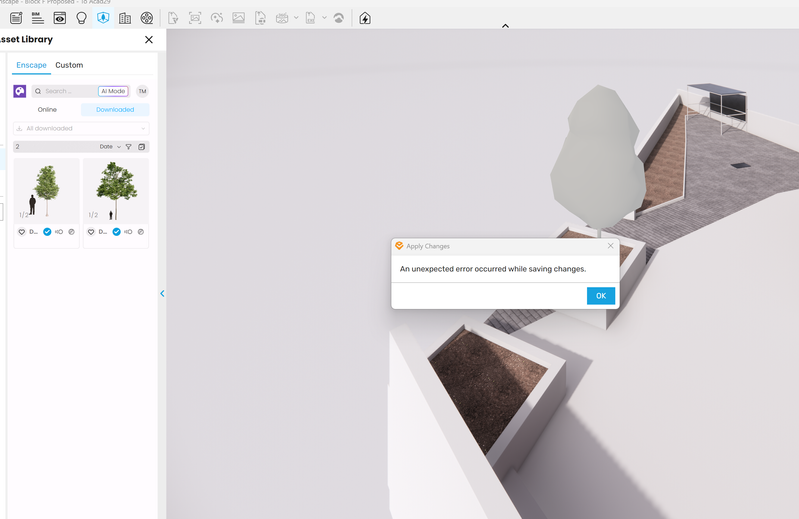The image size is (799, 519).
Task: Click the white tree placeholder in viewport
Action: pyautogui.click(x=597, y=158)
